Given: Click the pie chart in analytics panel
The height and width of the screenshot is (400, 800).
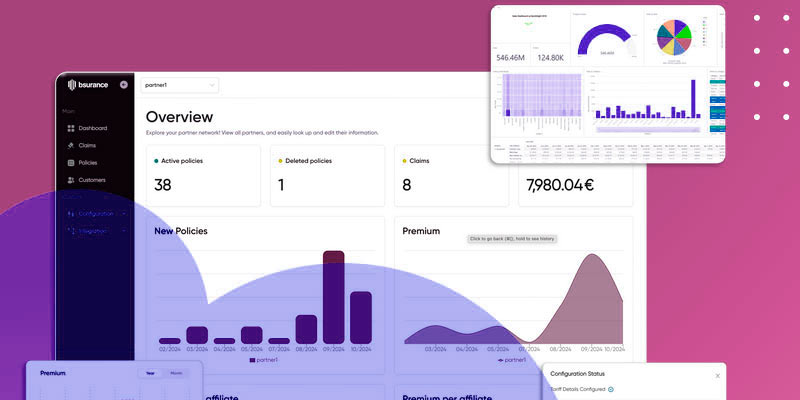Looking at the screenshot, I should click(674, 38).
